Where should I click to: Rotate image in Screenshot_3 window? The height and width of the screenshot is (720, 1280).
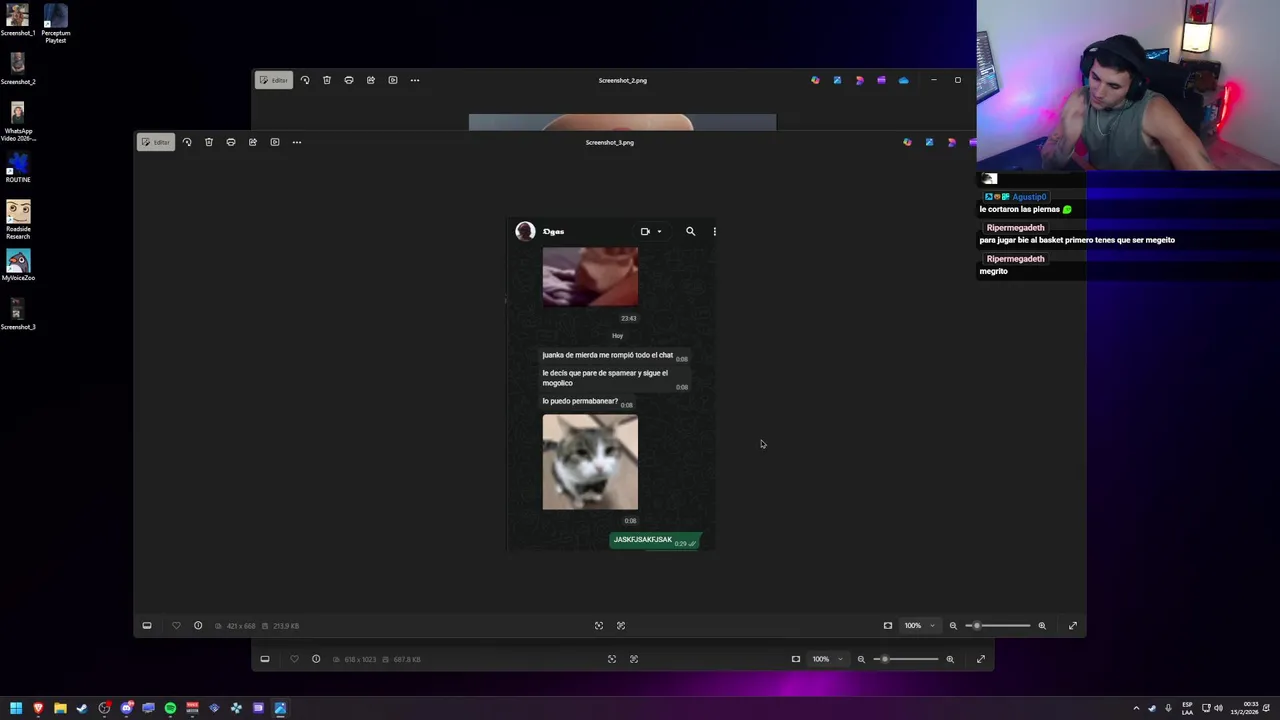(187, 142)
